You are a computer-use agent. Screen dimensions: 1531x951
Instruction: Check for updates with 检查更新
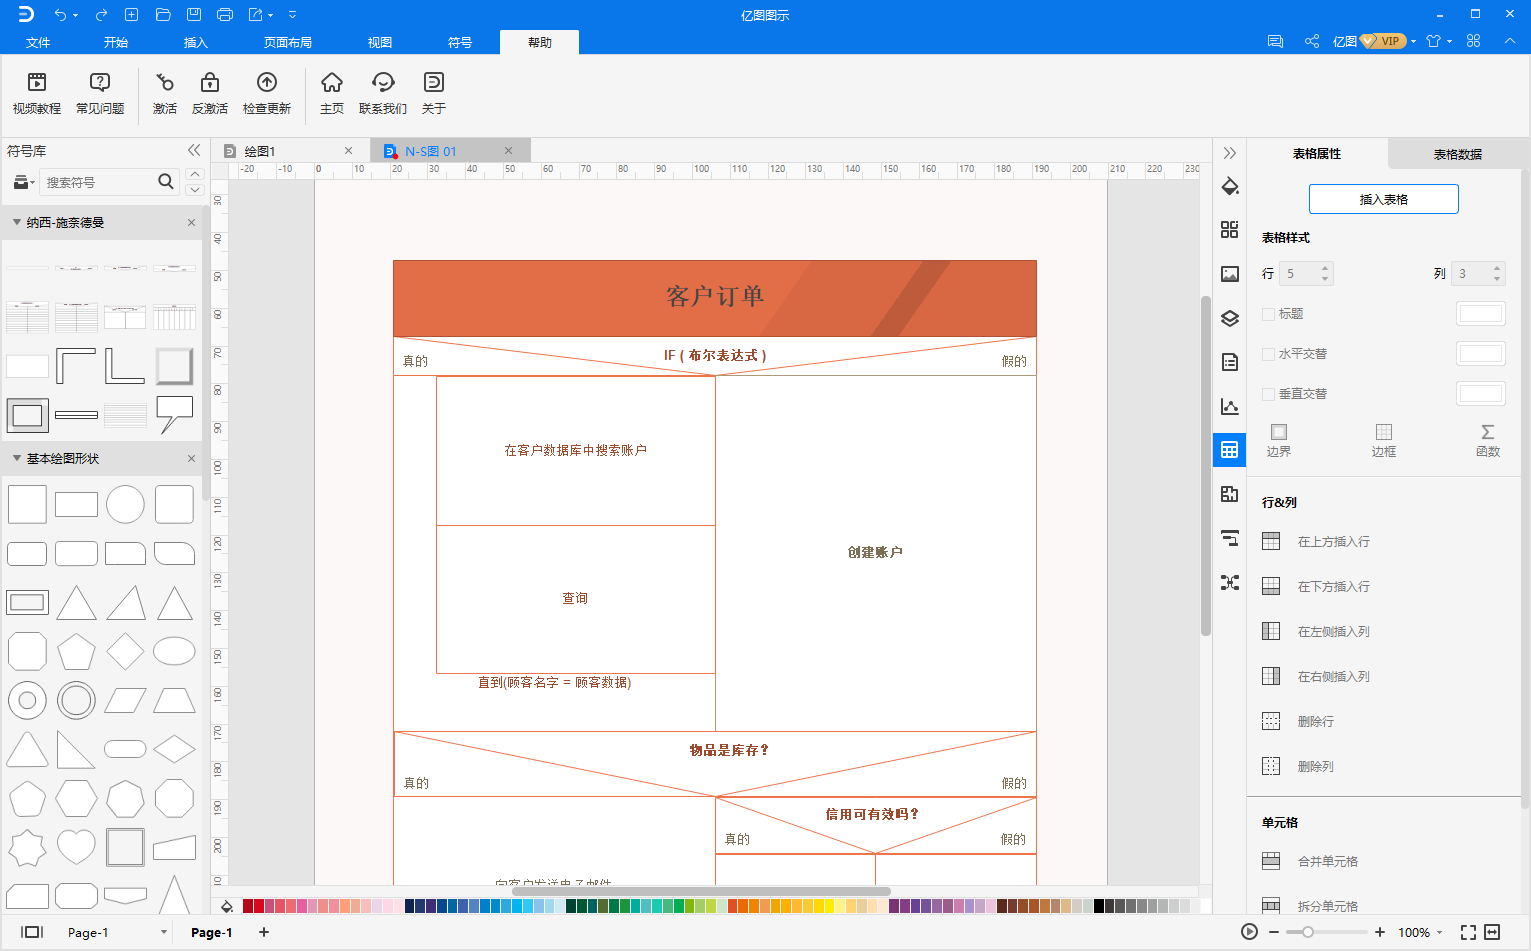pos(267,94)
